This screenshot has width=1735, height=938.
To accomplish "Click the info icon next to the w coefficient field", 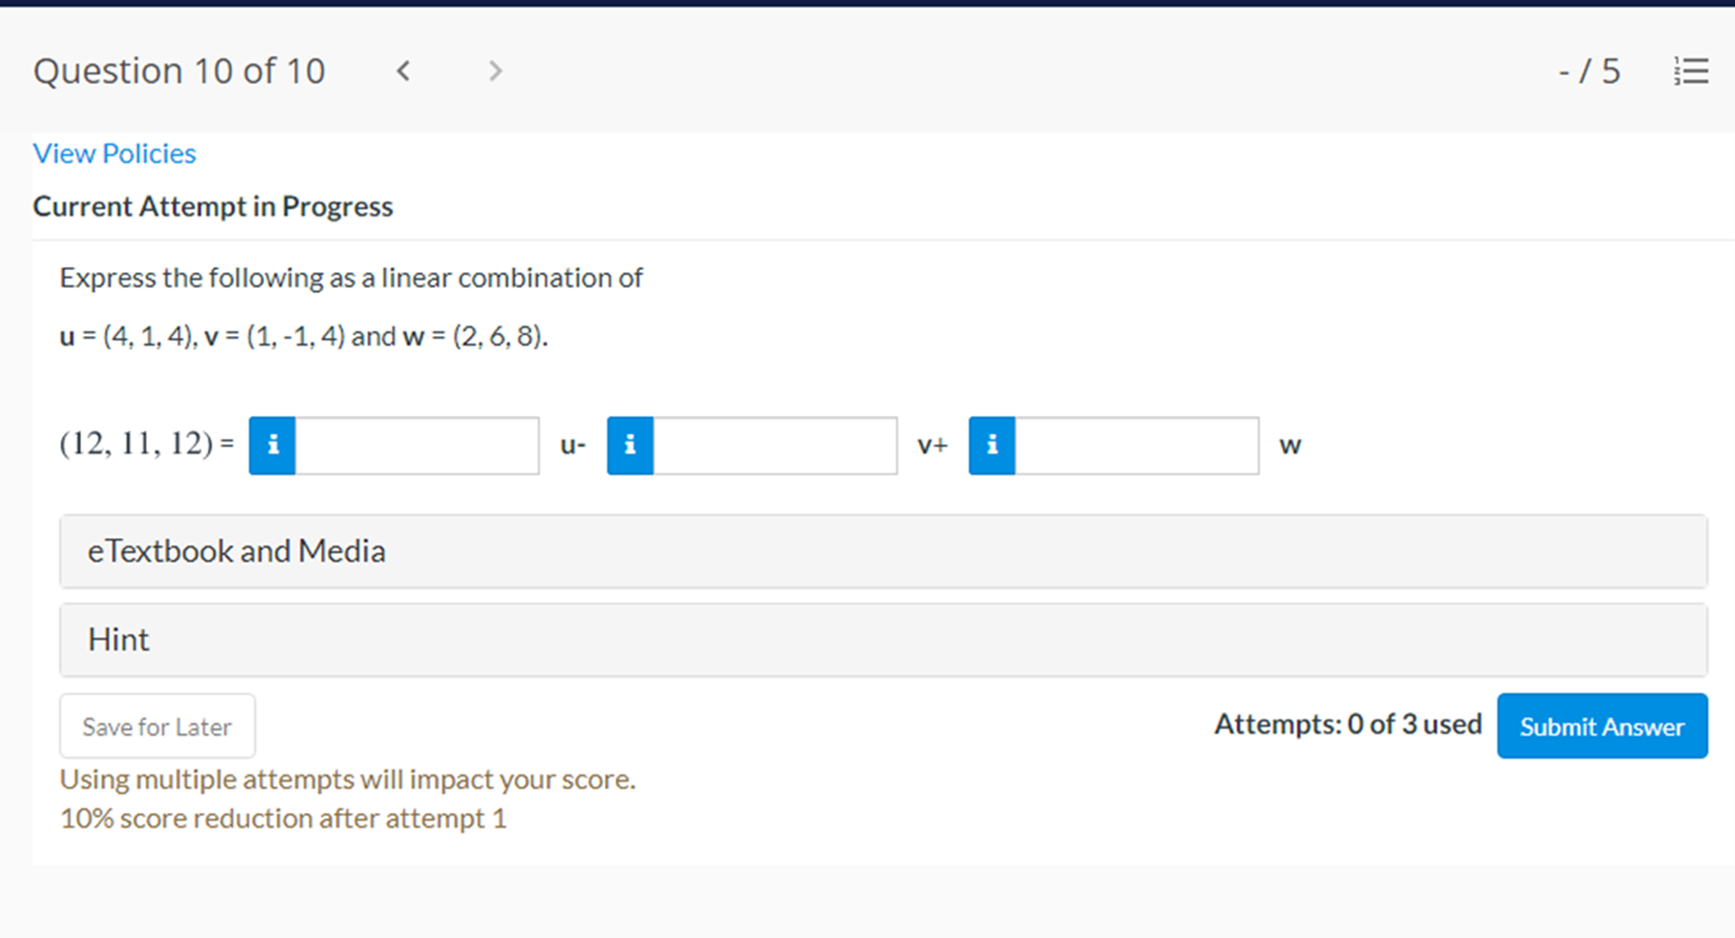I will tap(991, 446).
